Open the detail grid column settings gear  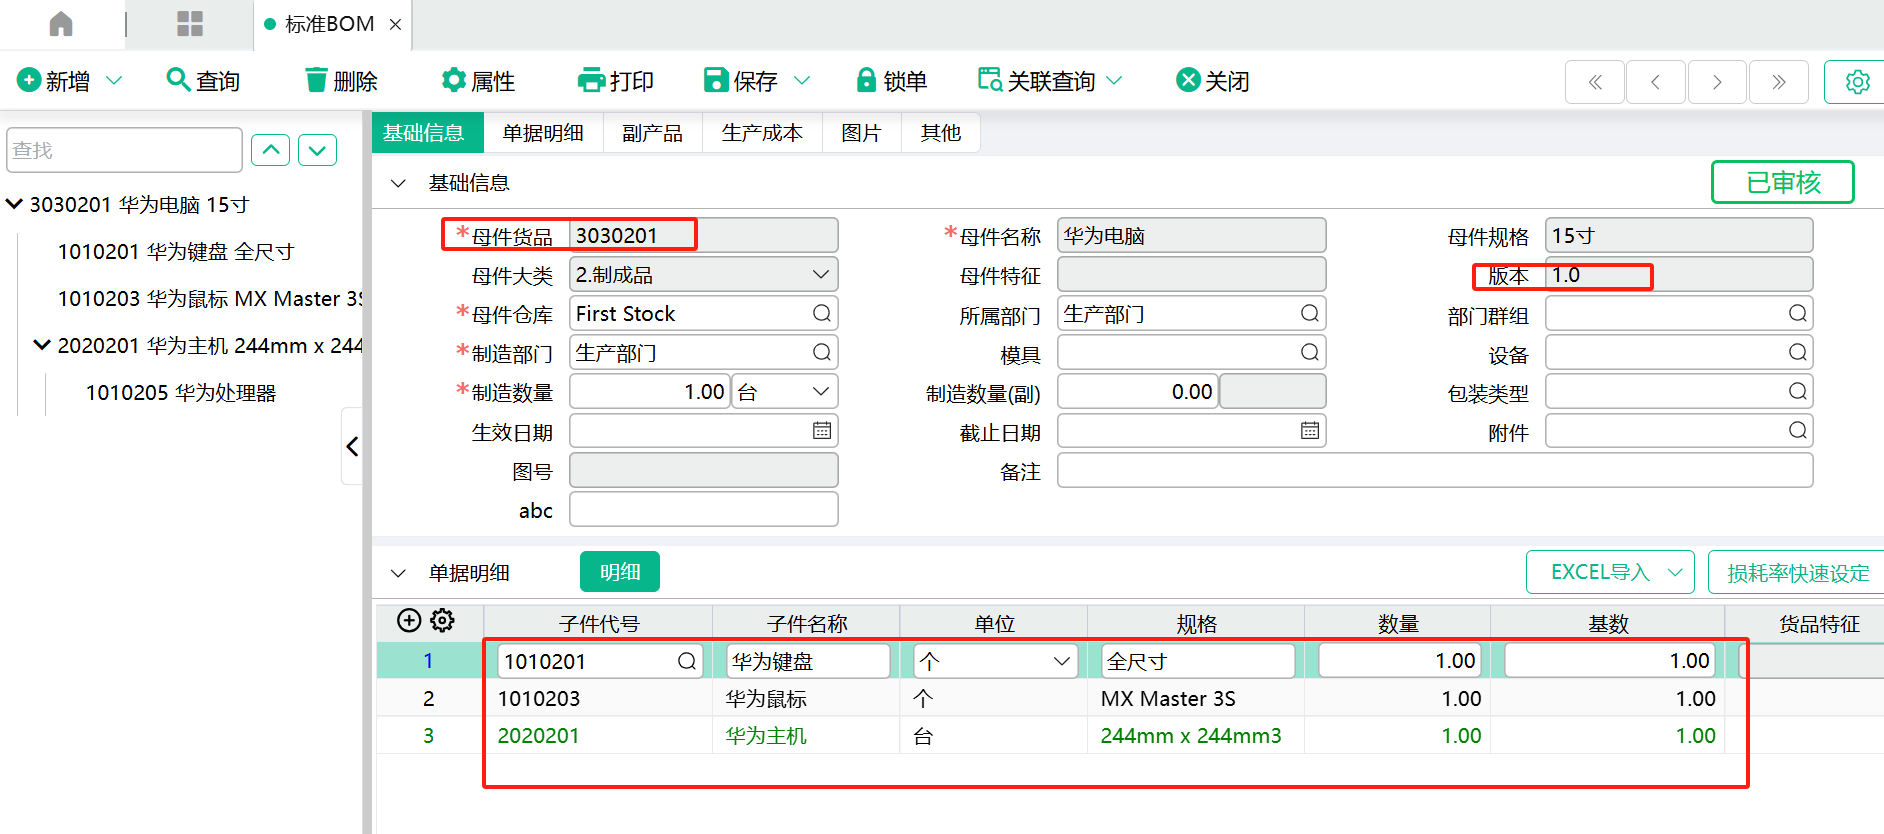[442, 621]
